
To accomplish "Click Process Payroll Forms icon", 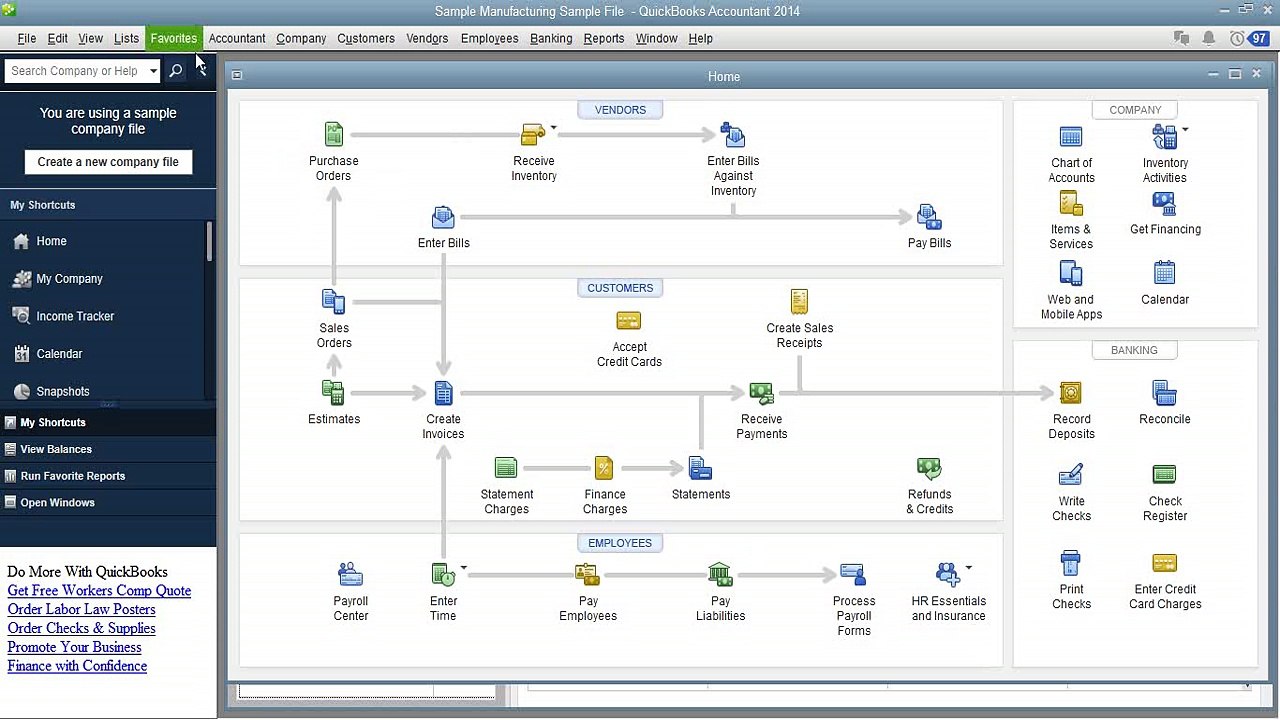I will pos(853,575).
